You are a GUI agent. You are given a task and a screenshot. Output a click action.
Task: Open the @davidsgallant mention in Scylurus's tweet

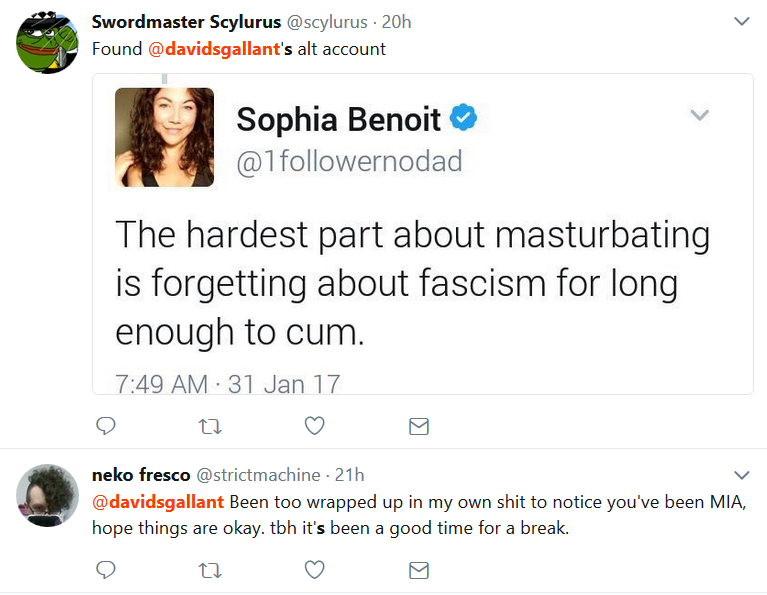tap(214, 49)
